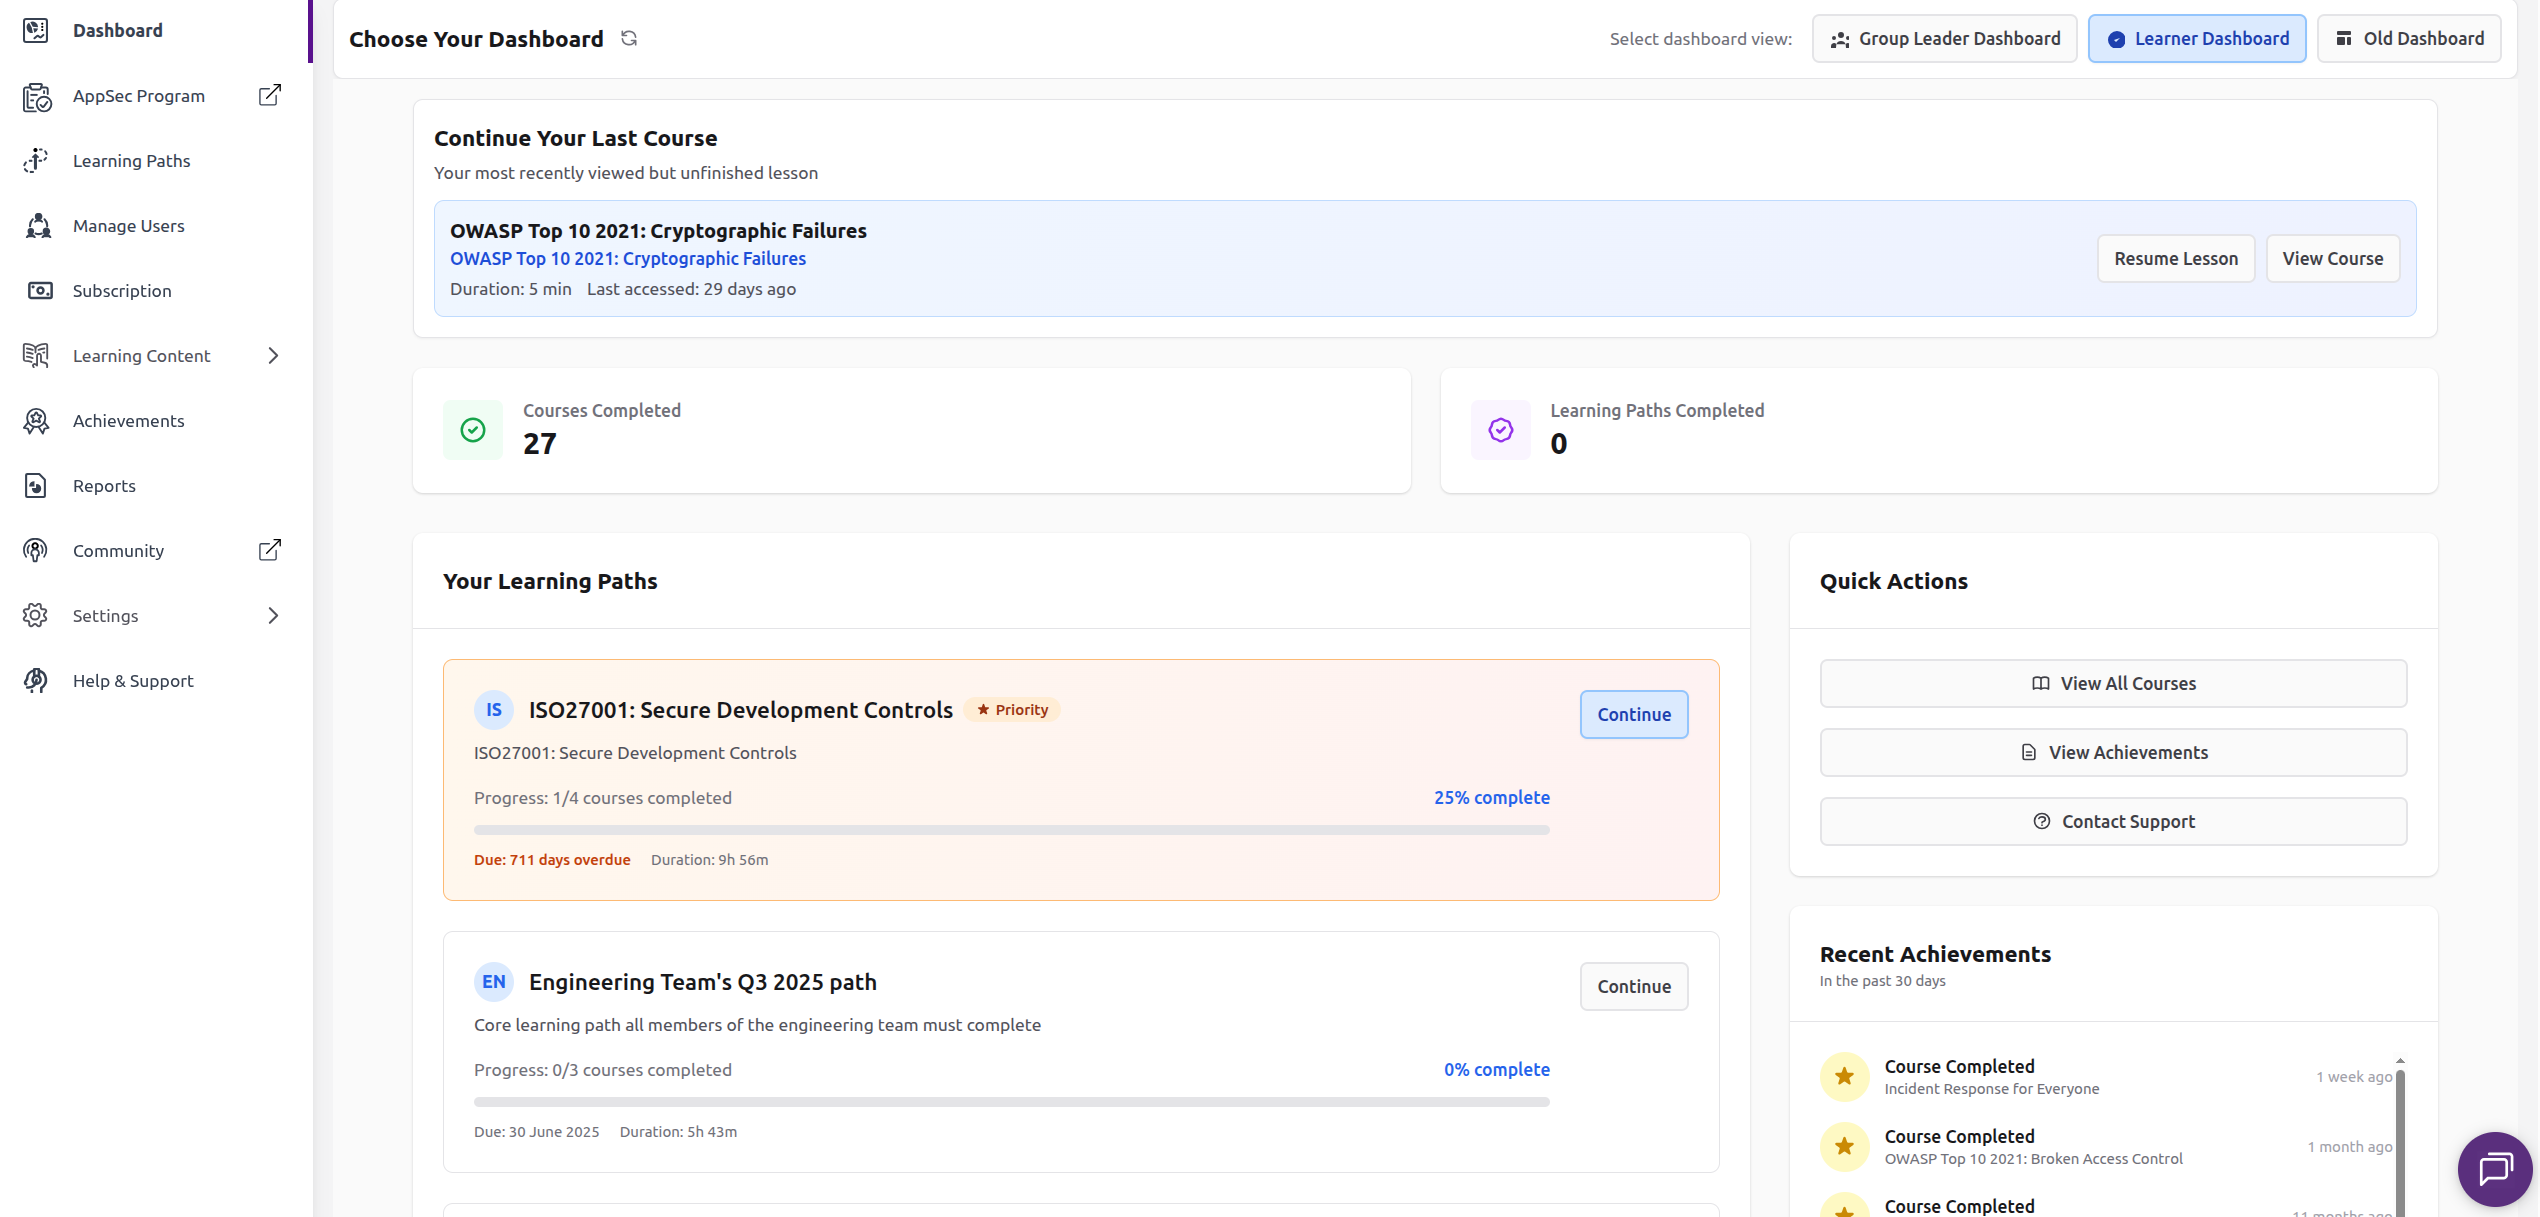This screenshot has width=2540, height=1217.
Task: Click the Engineering Team path progress bar
Action: coord(1011,1102)
